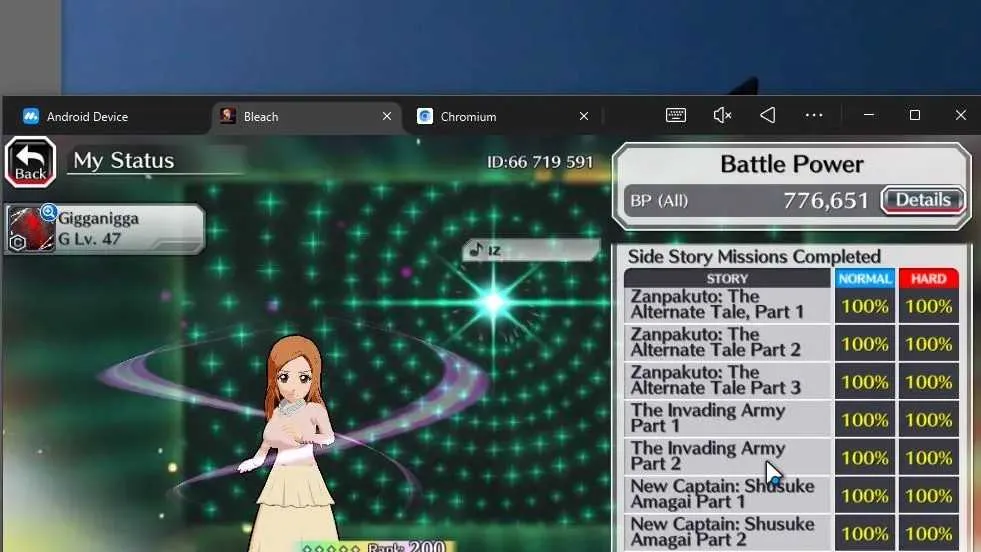
Task: Click the Android Device tab icon
Action: (x=31, y=116)
